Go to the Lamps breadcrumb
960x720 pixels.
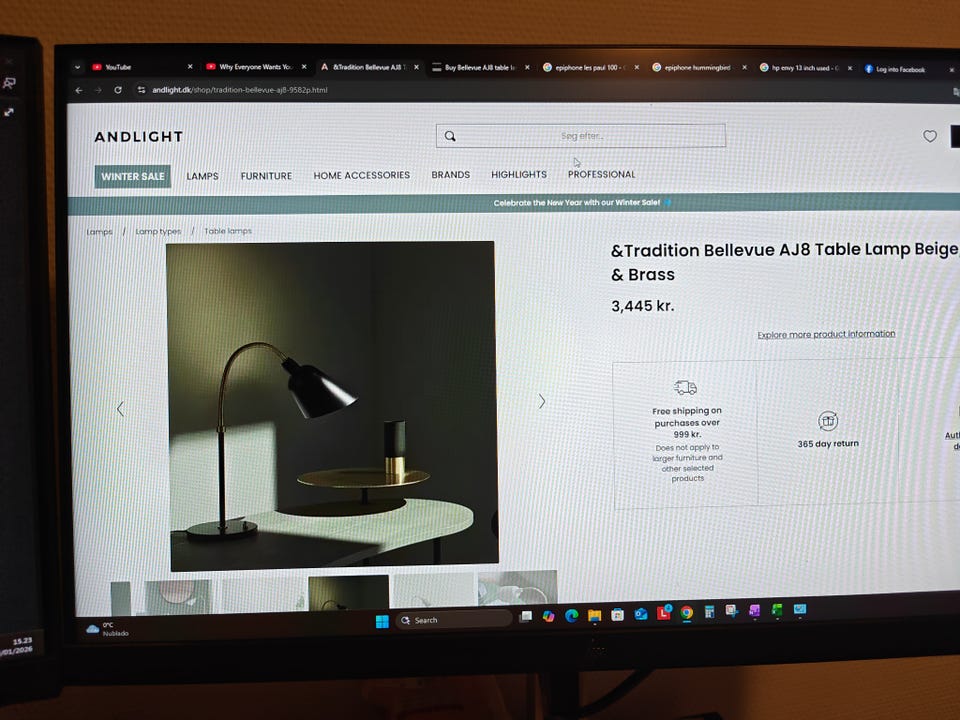pyautogui.click(x=99, y=231)
